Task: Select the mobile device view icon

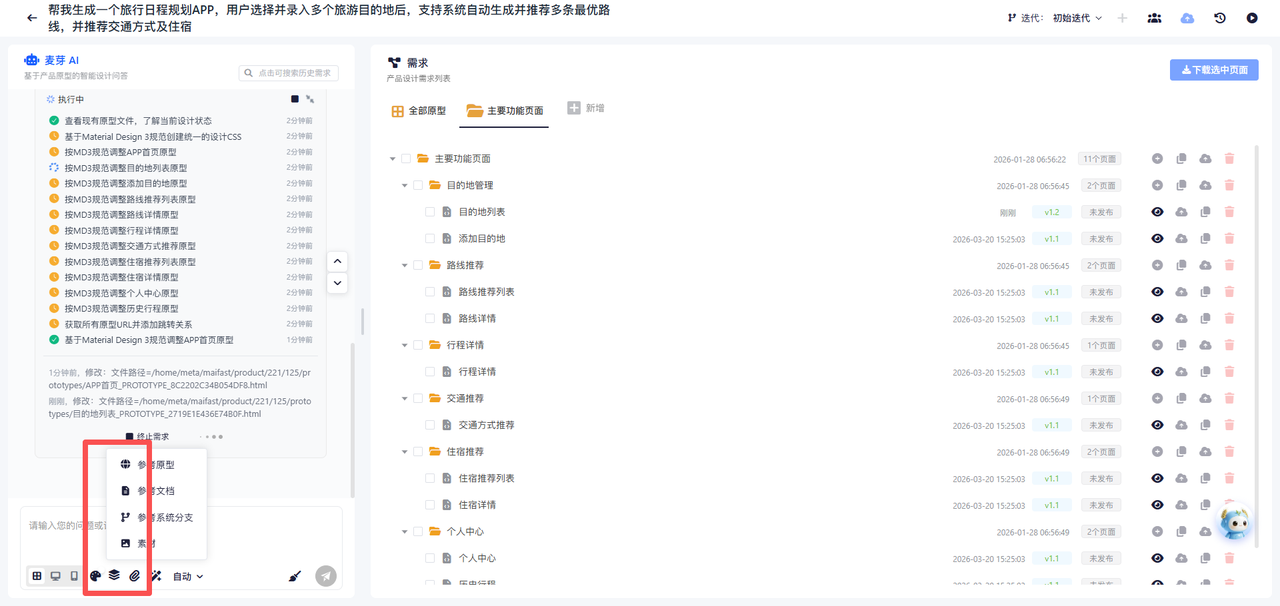Action: pyautogui.click(x=74, y=576)
